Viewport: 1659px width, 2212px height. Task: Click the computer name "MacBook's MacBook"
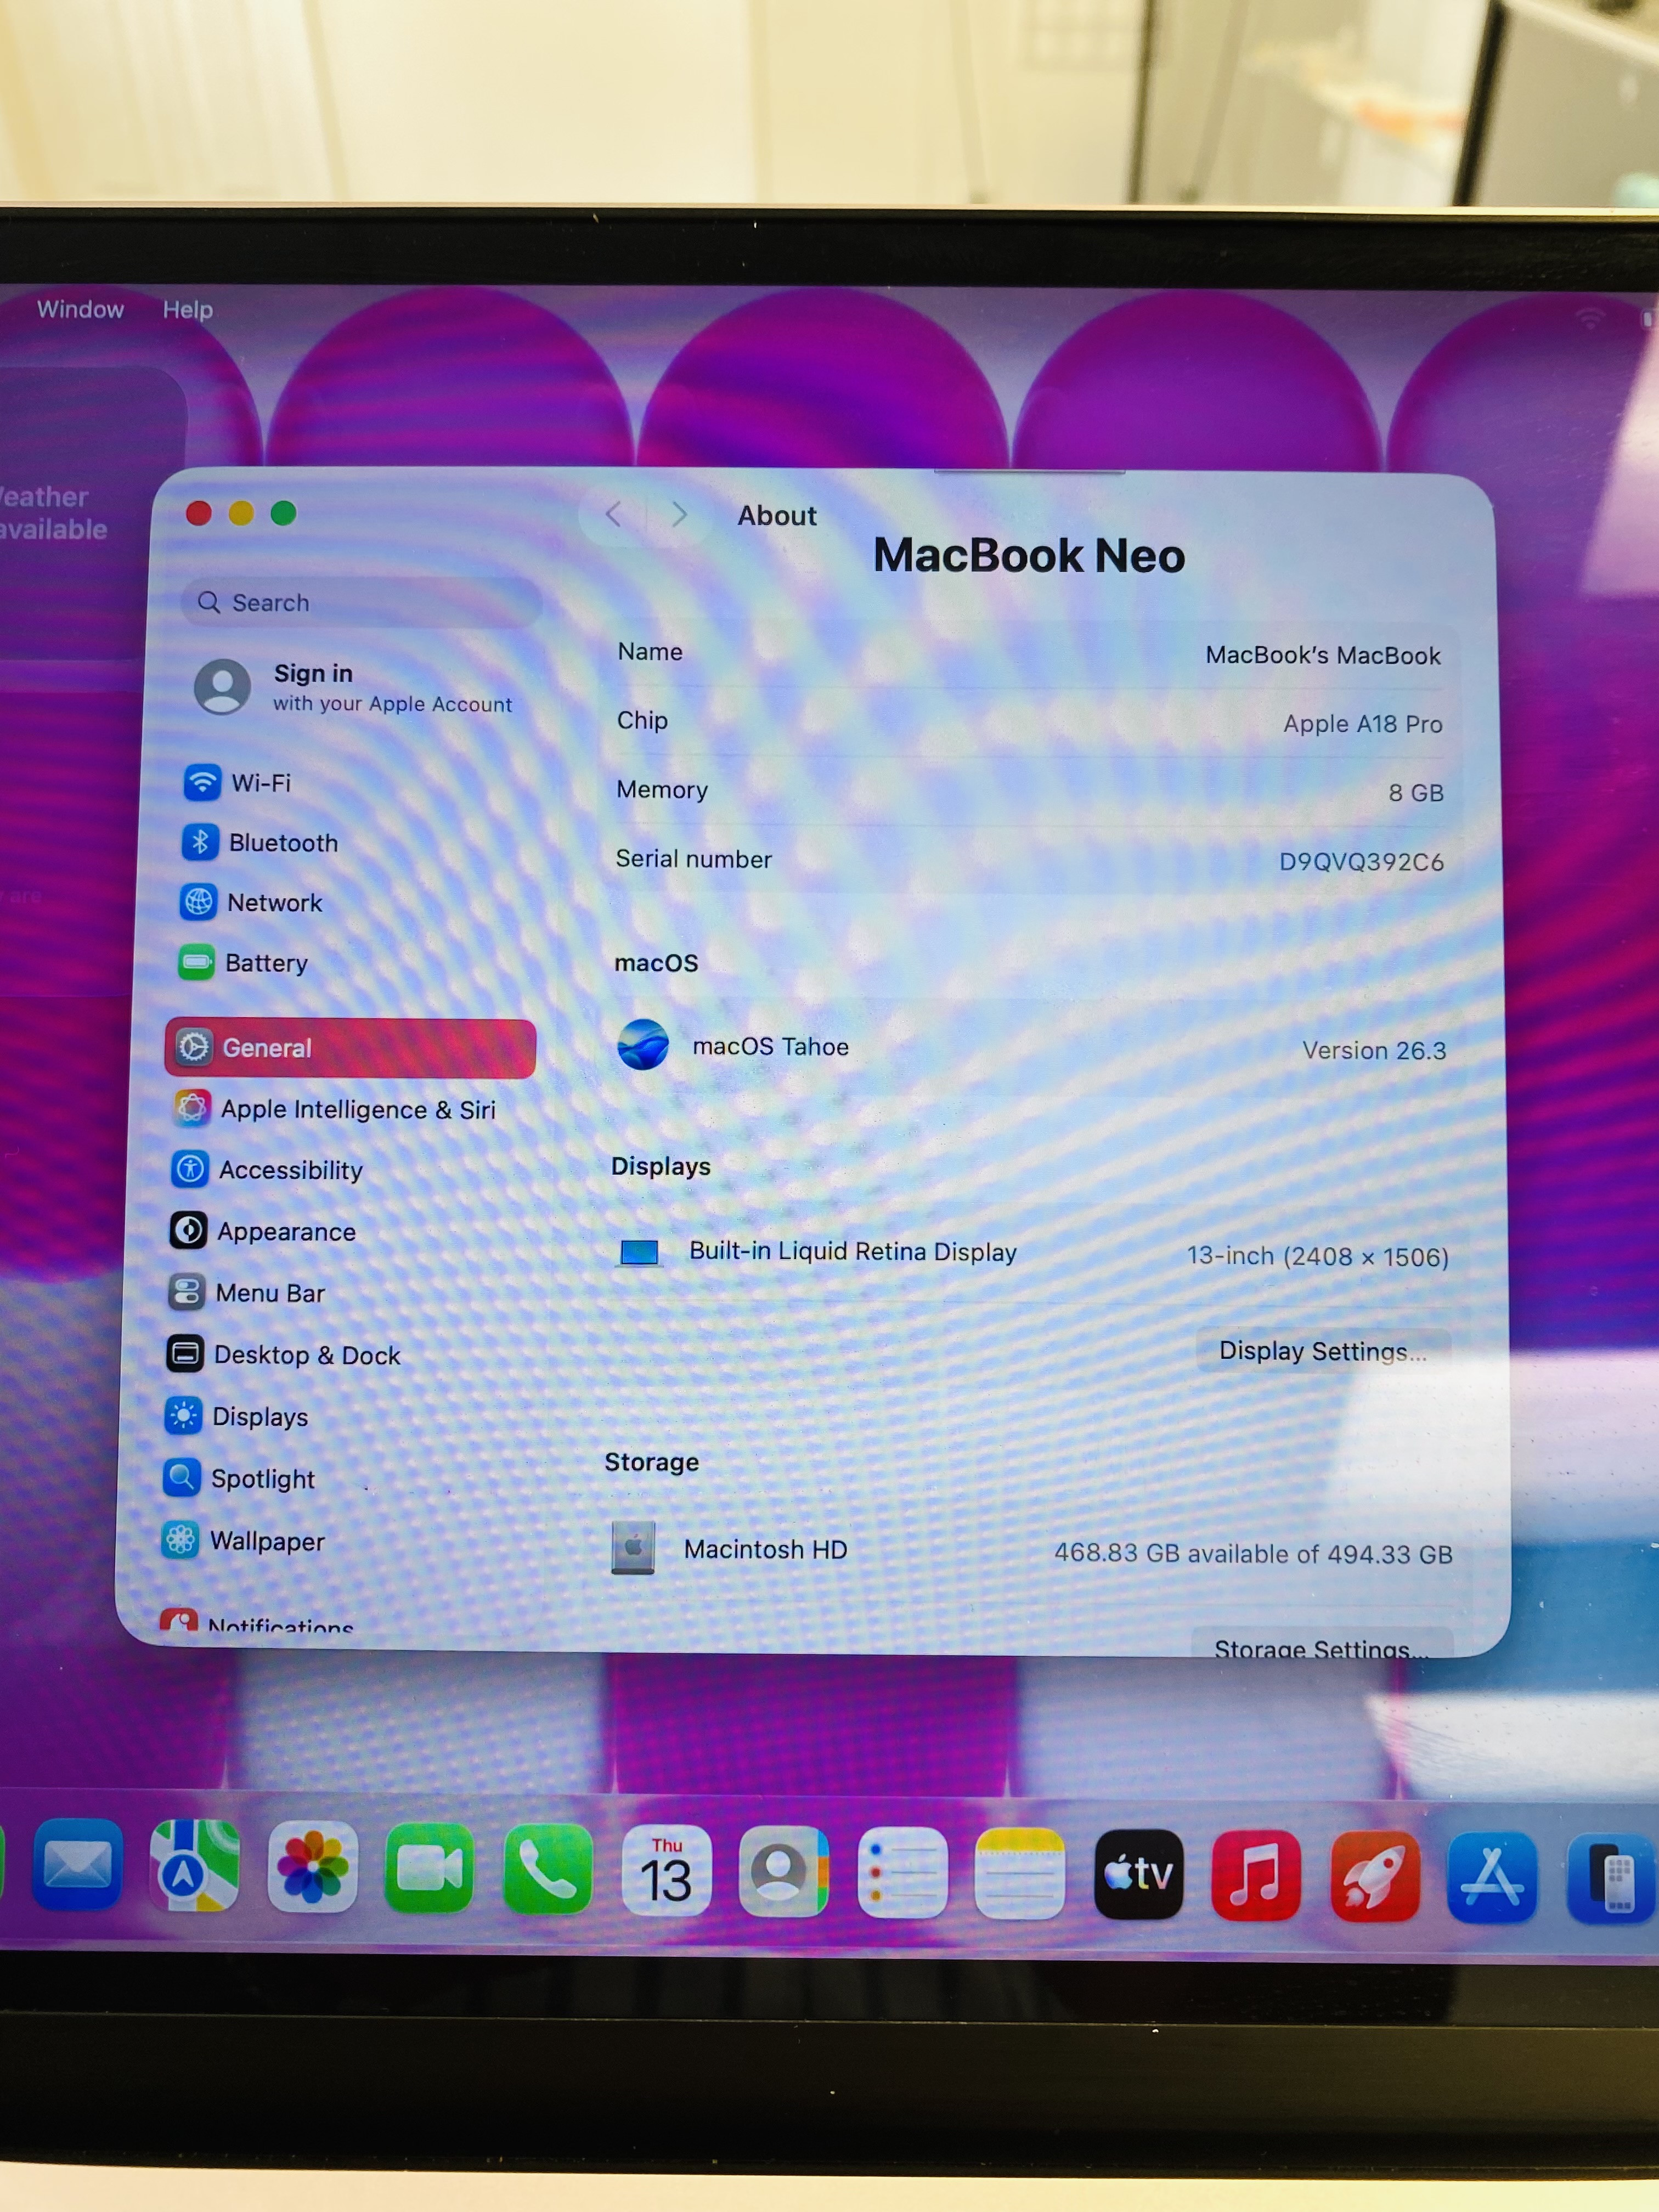pyautogui.click(x=1323, y=655)
